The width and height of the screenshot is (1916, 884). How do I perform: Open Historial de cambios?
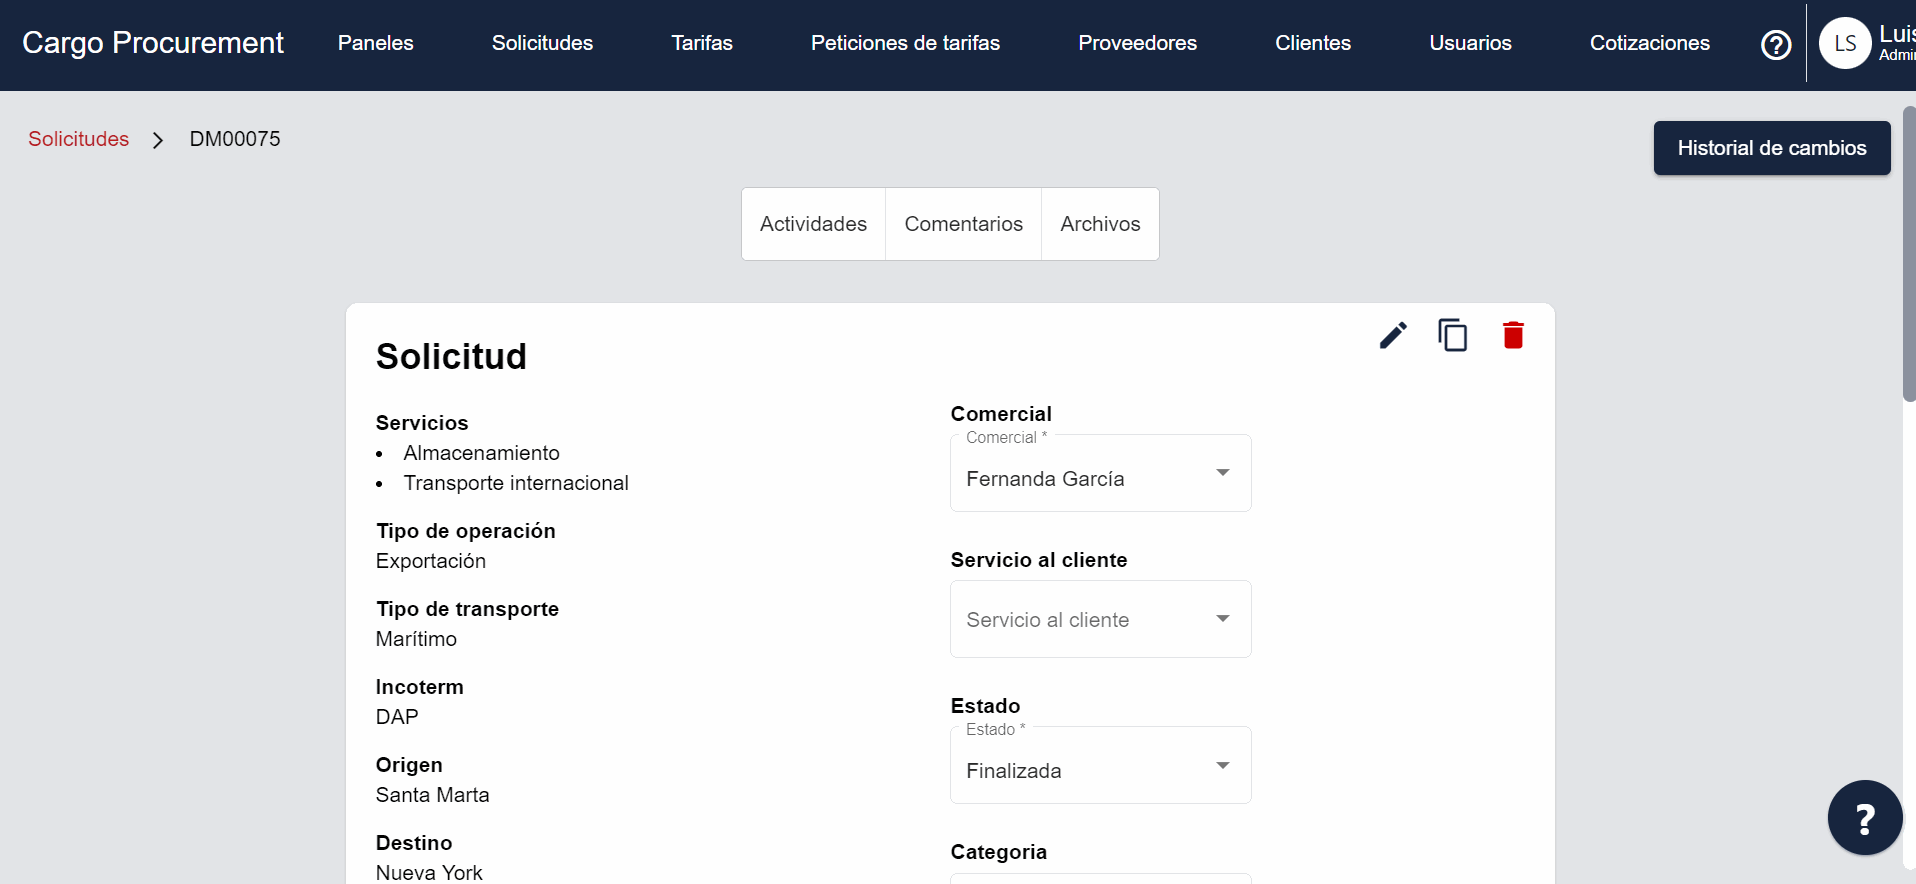tap(1771, 148)
